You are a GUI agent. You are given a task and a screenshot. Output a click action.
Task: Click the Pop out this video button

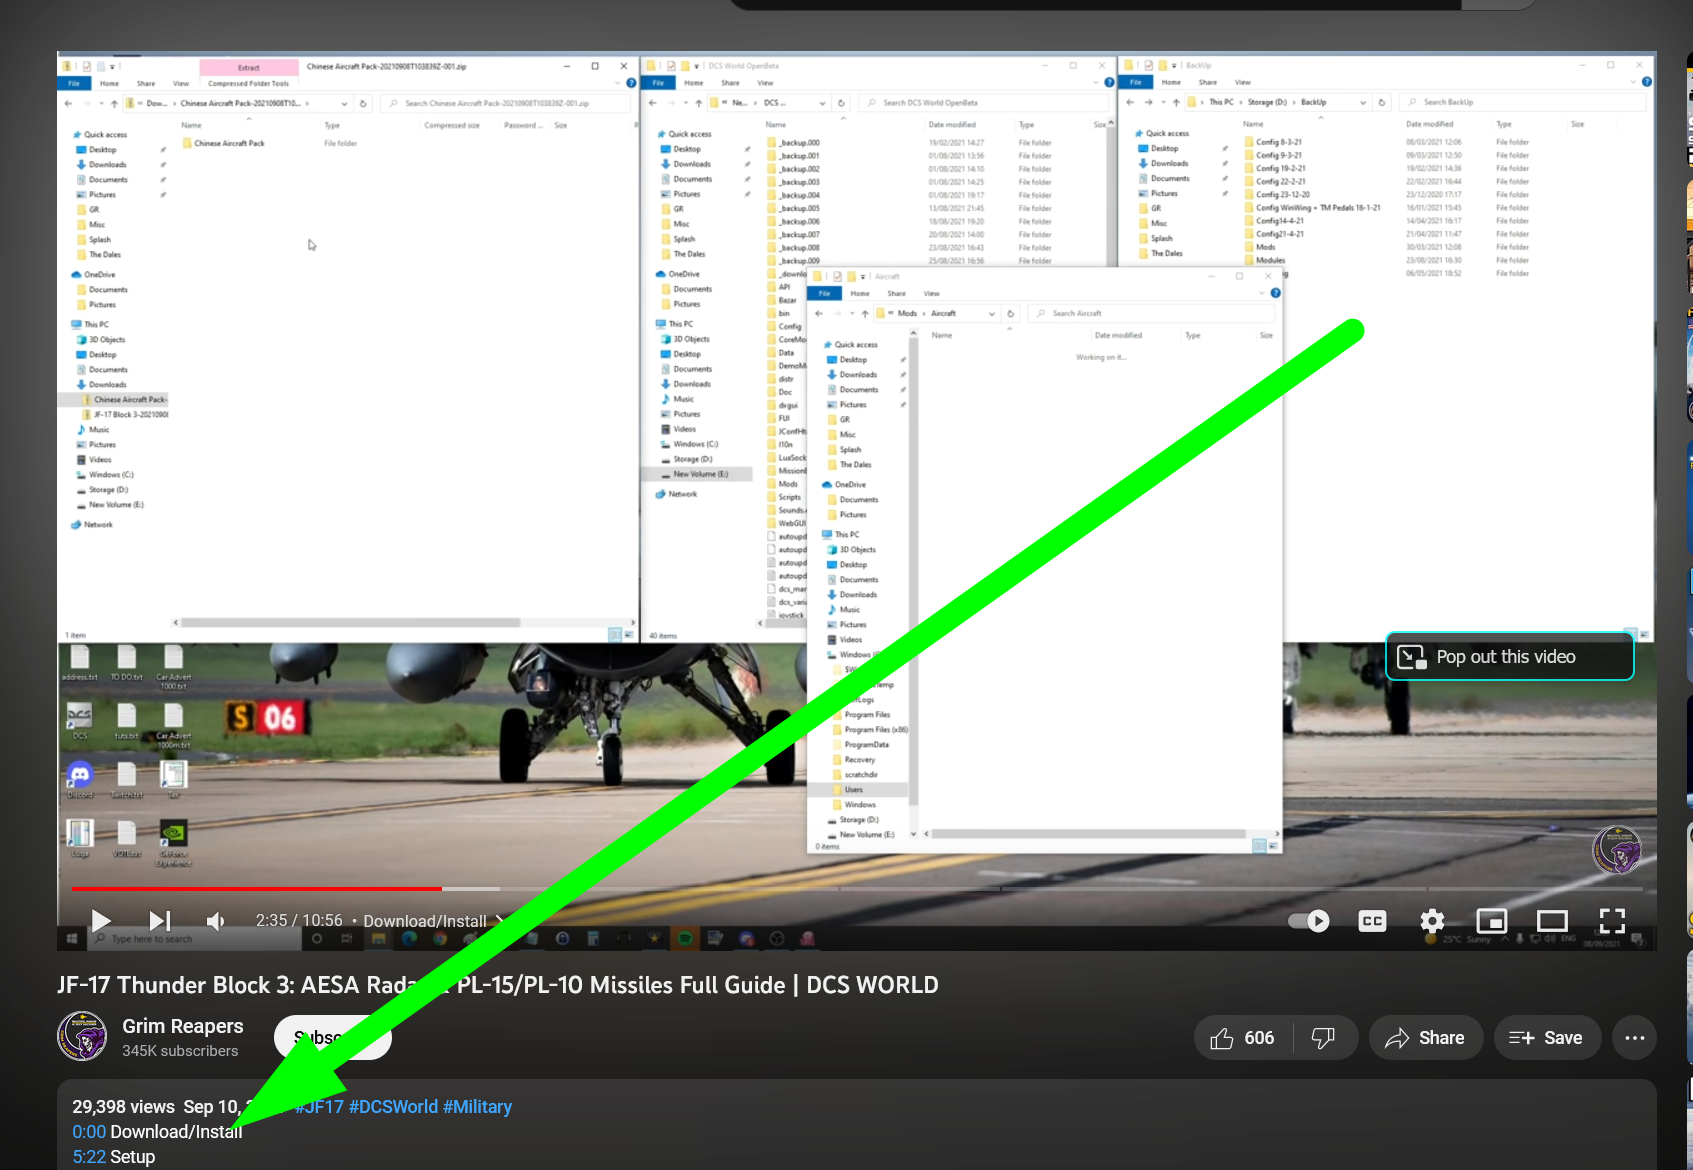coord(1510,657)
